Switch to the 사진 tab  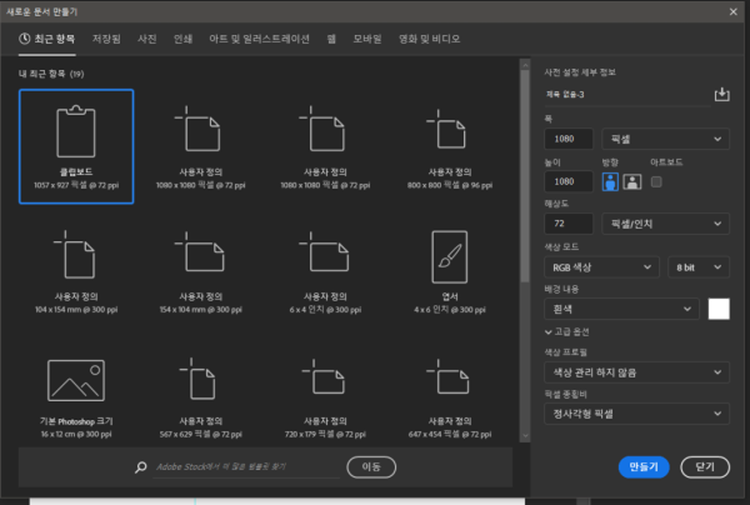coord(147,39)
